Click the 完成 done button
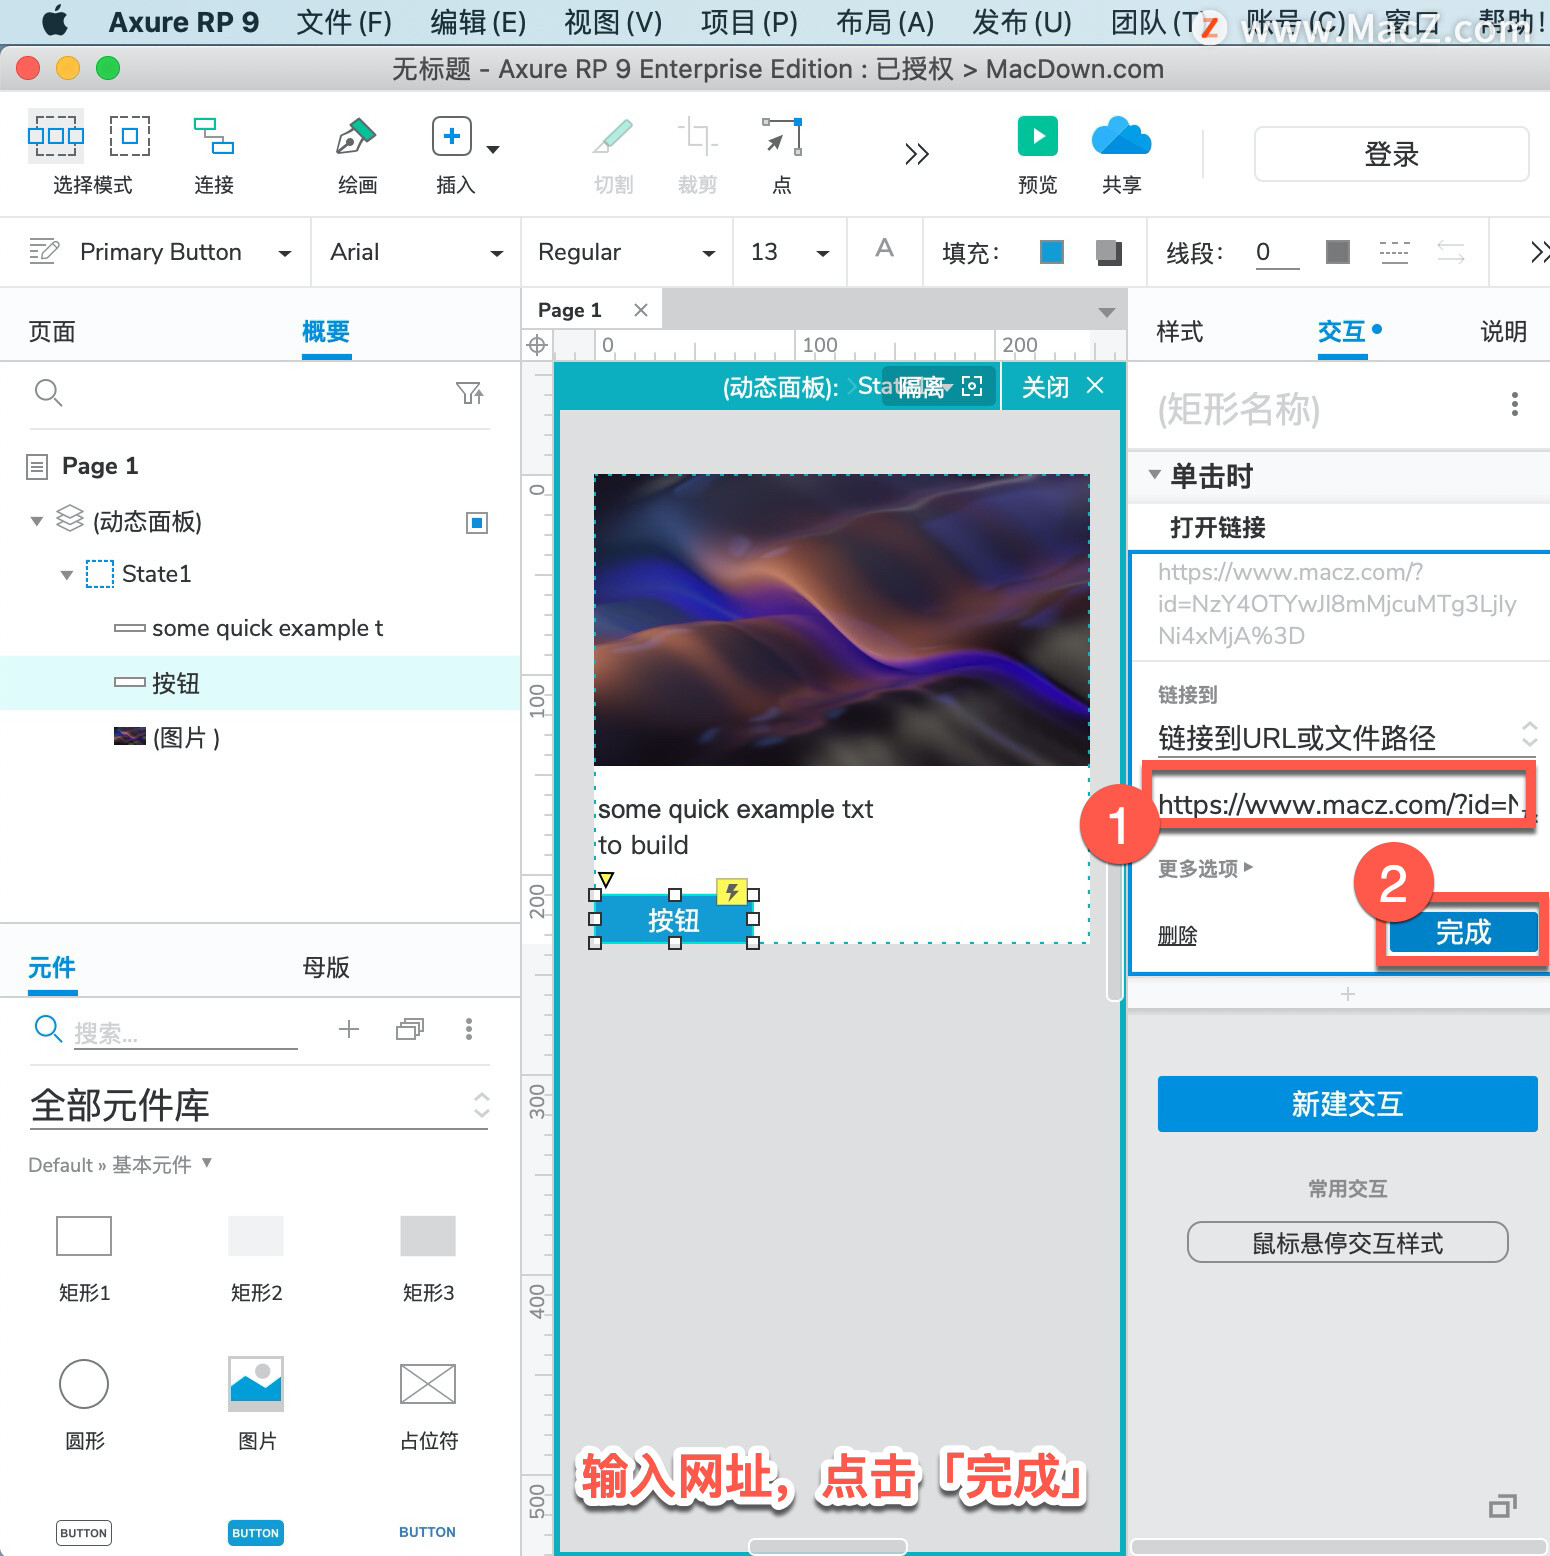Viewport: 1550px width, 1556px height. pos(1463,933)
